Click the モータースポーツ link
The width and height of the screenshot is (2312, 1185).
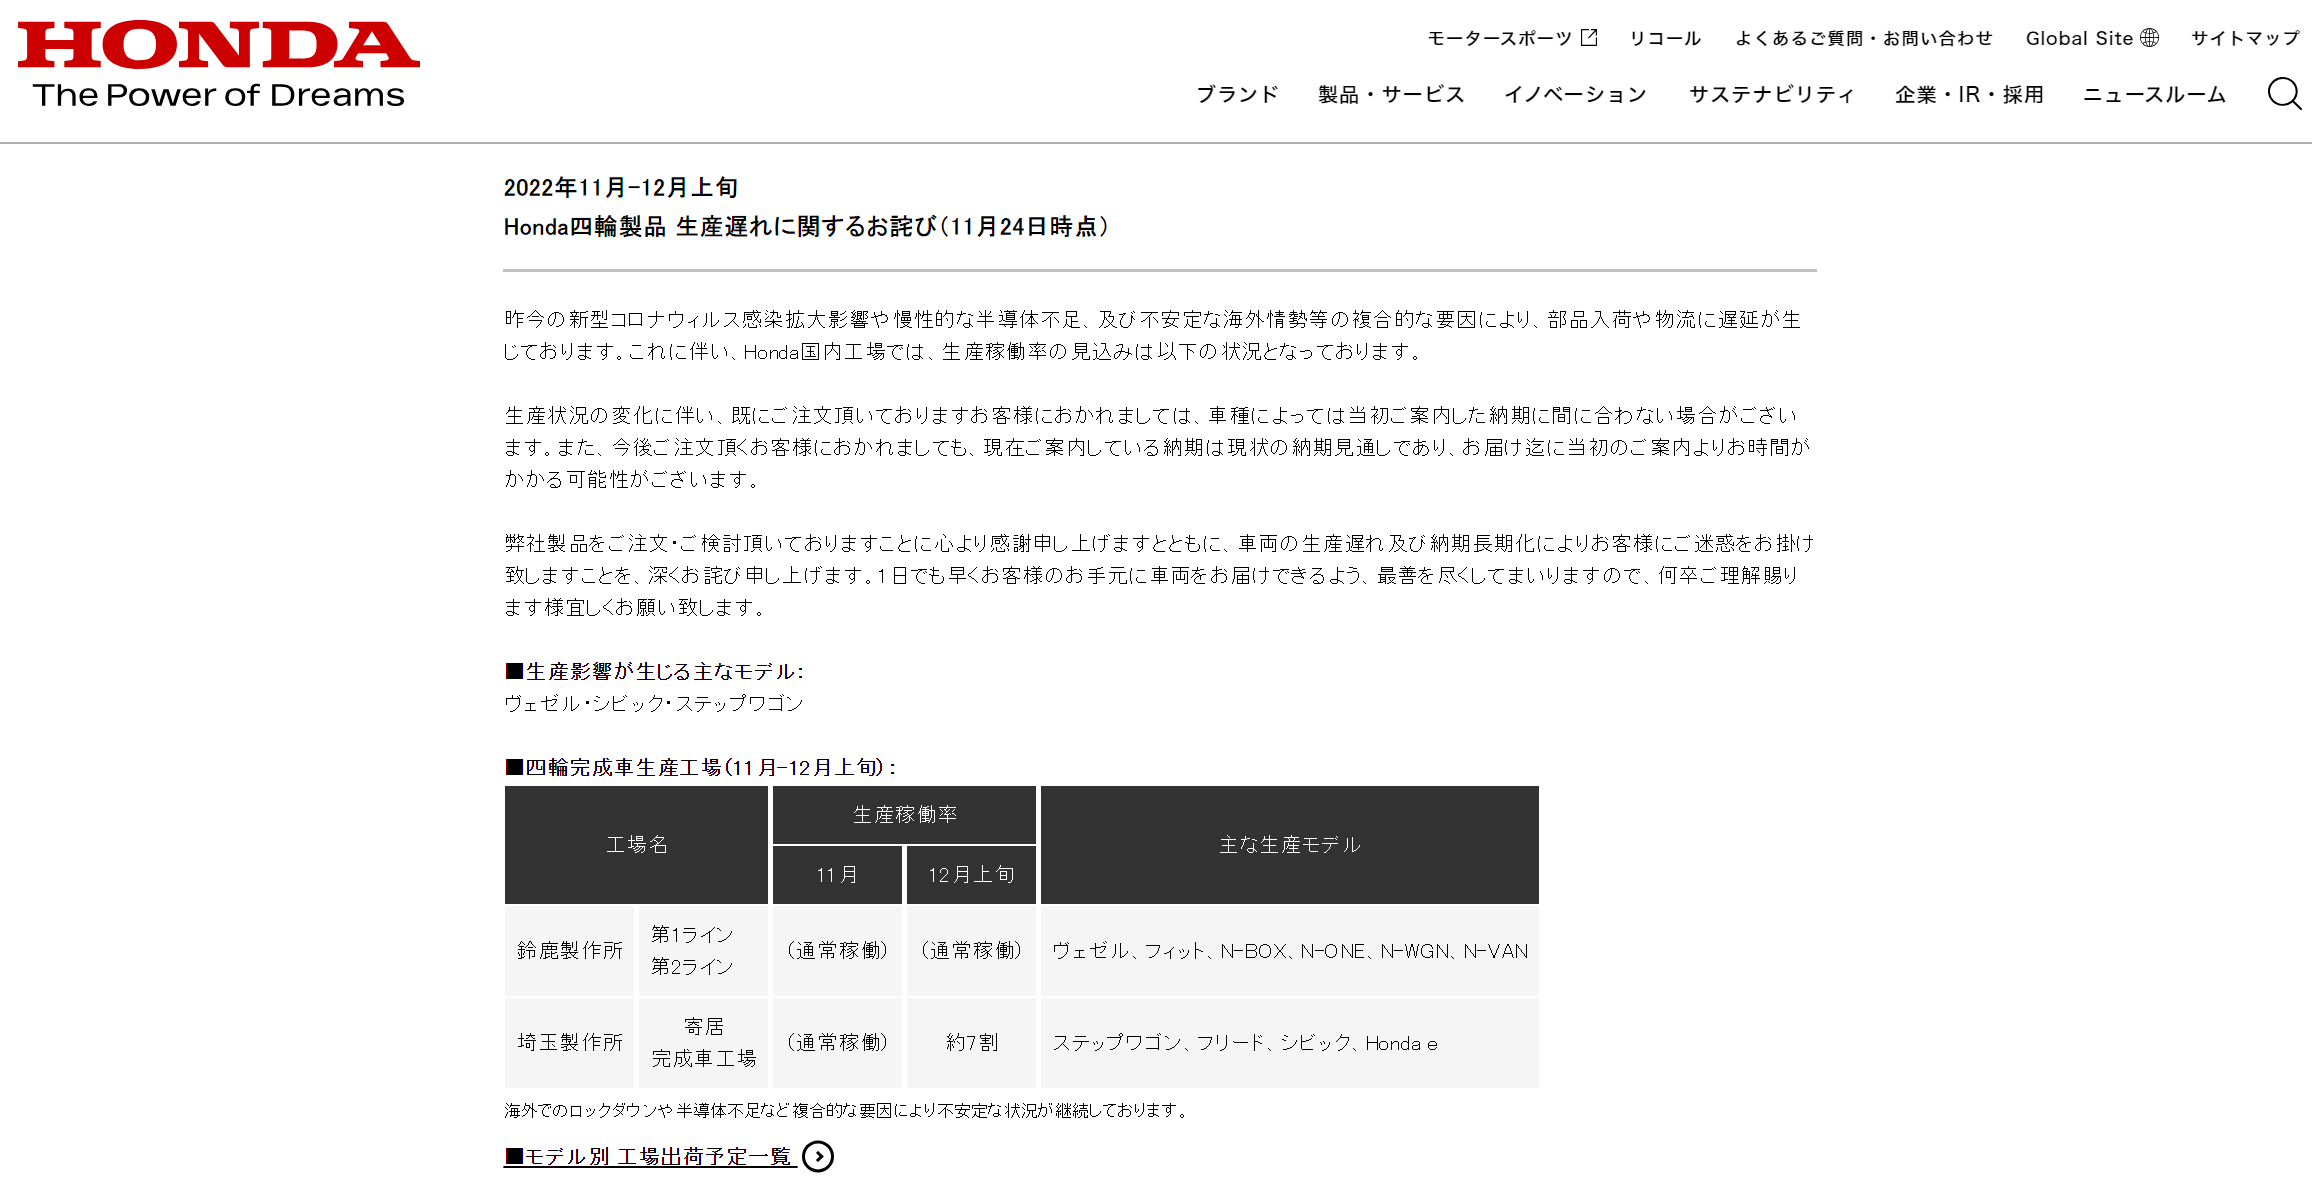(1499, 38)
